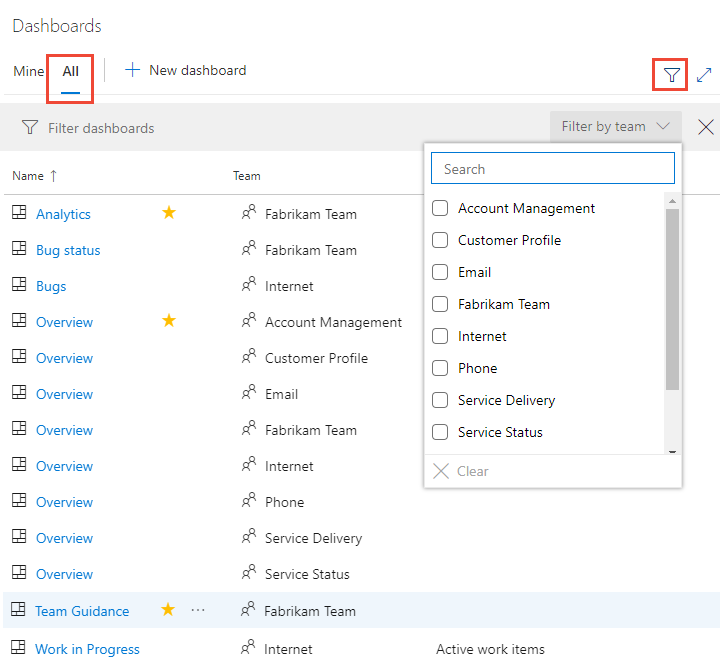Open the Work in Progress dashboard
The width and height of the screenshot is (720, 664).
tap(87, 649)
